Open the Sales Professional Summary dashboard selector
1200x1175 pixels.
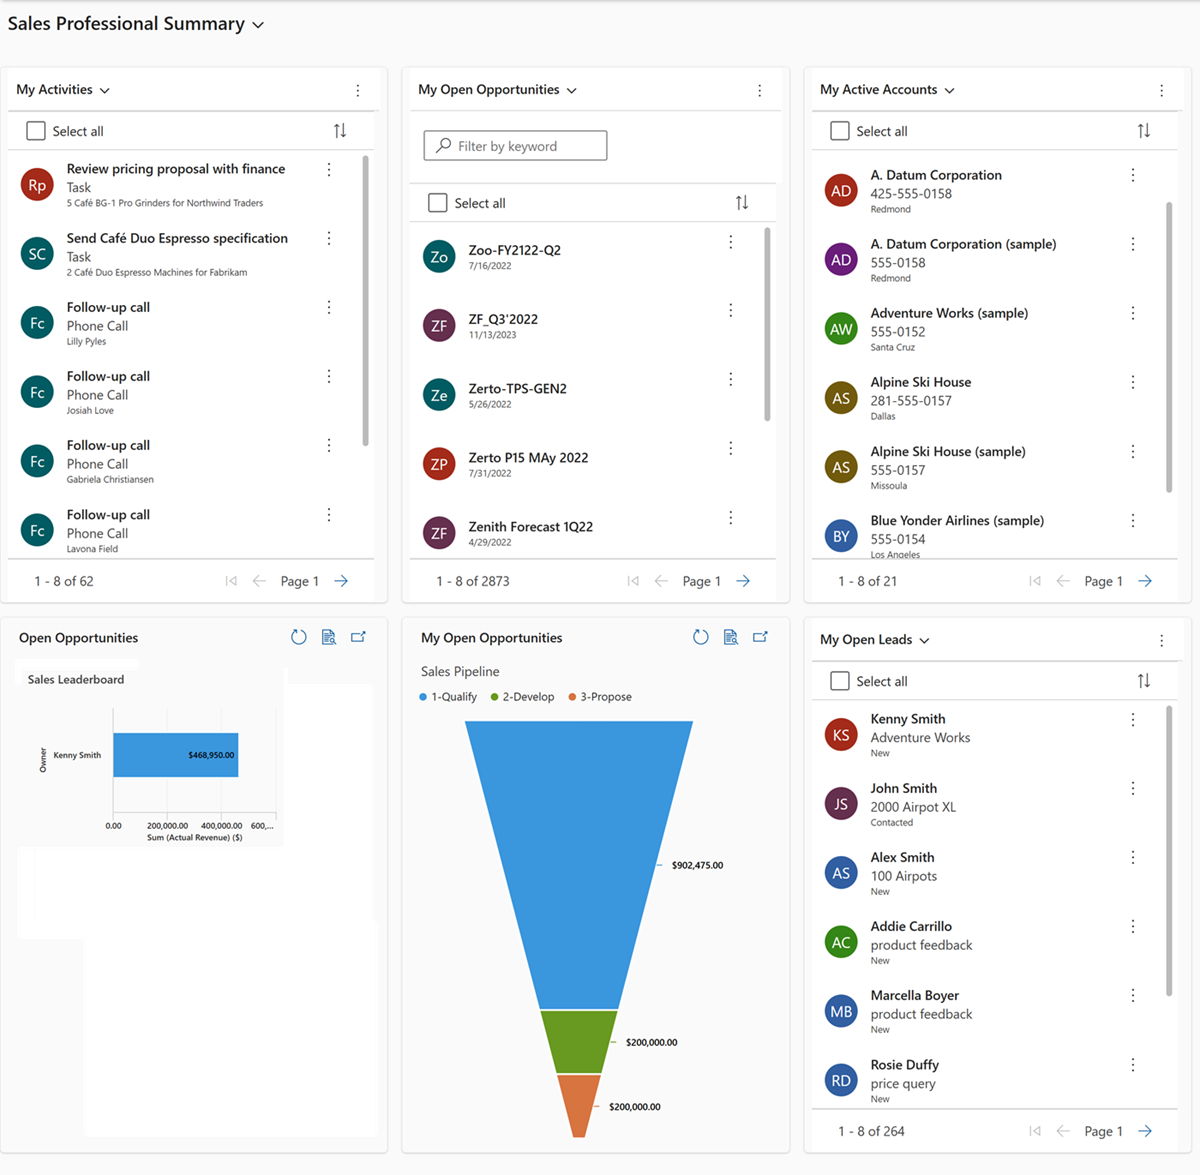(258, 23)
